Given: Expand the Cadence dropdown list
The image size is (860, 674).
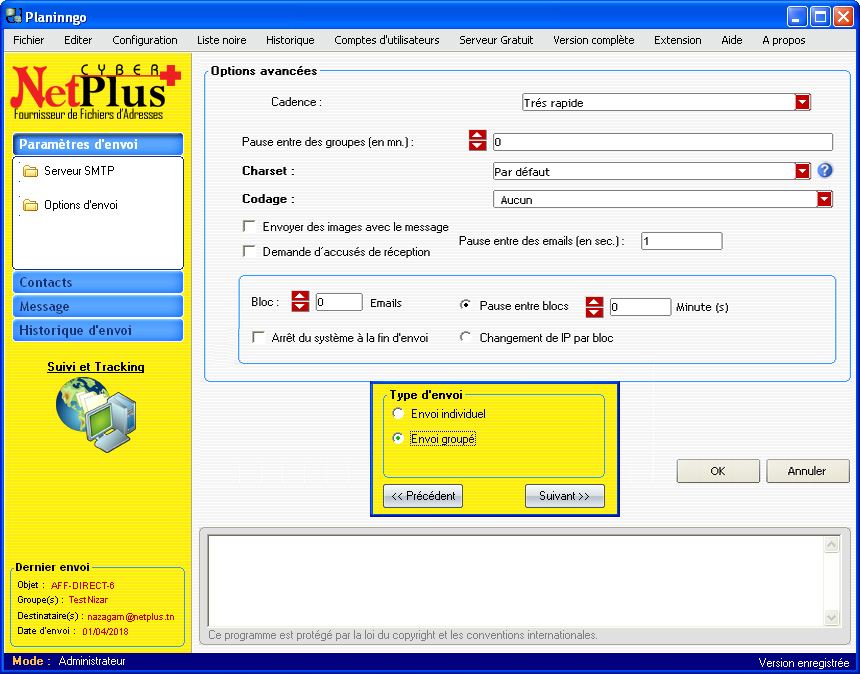Looking at the screenshot, I should click(x=802, y=102).
